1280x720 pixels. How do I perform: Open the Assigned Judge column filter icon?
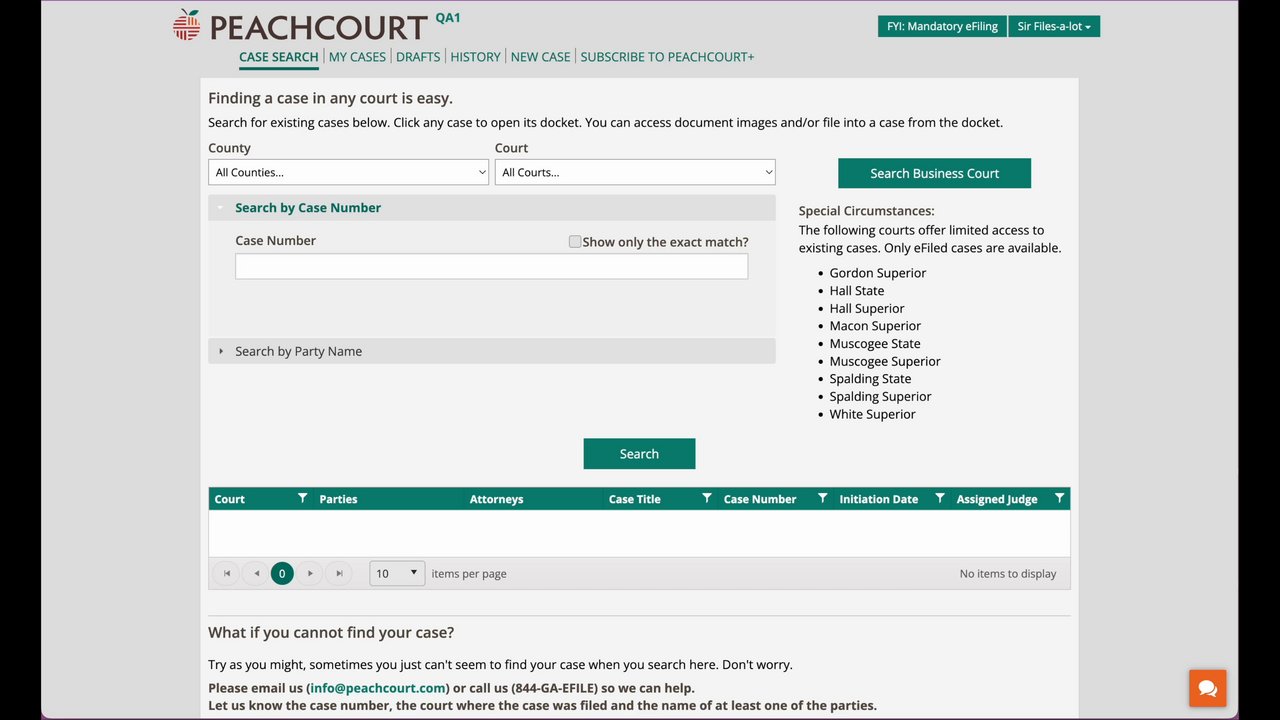coord(1059,498)
